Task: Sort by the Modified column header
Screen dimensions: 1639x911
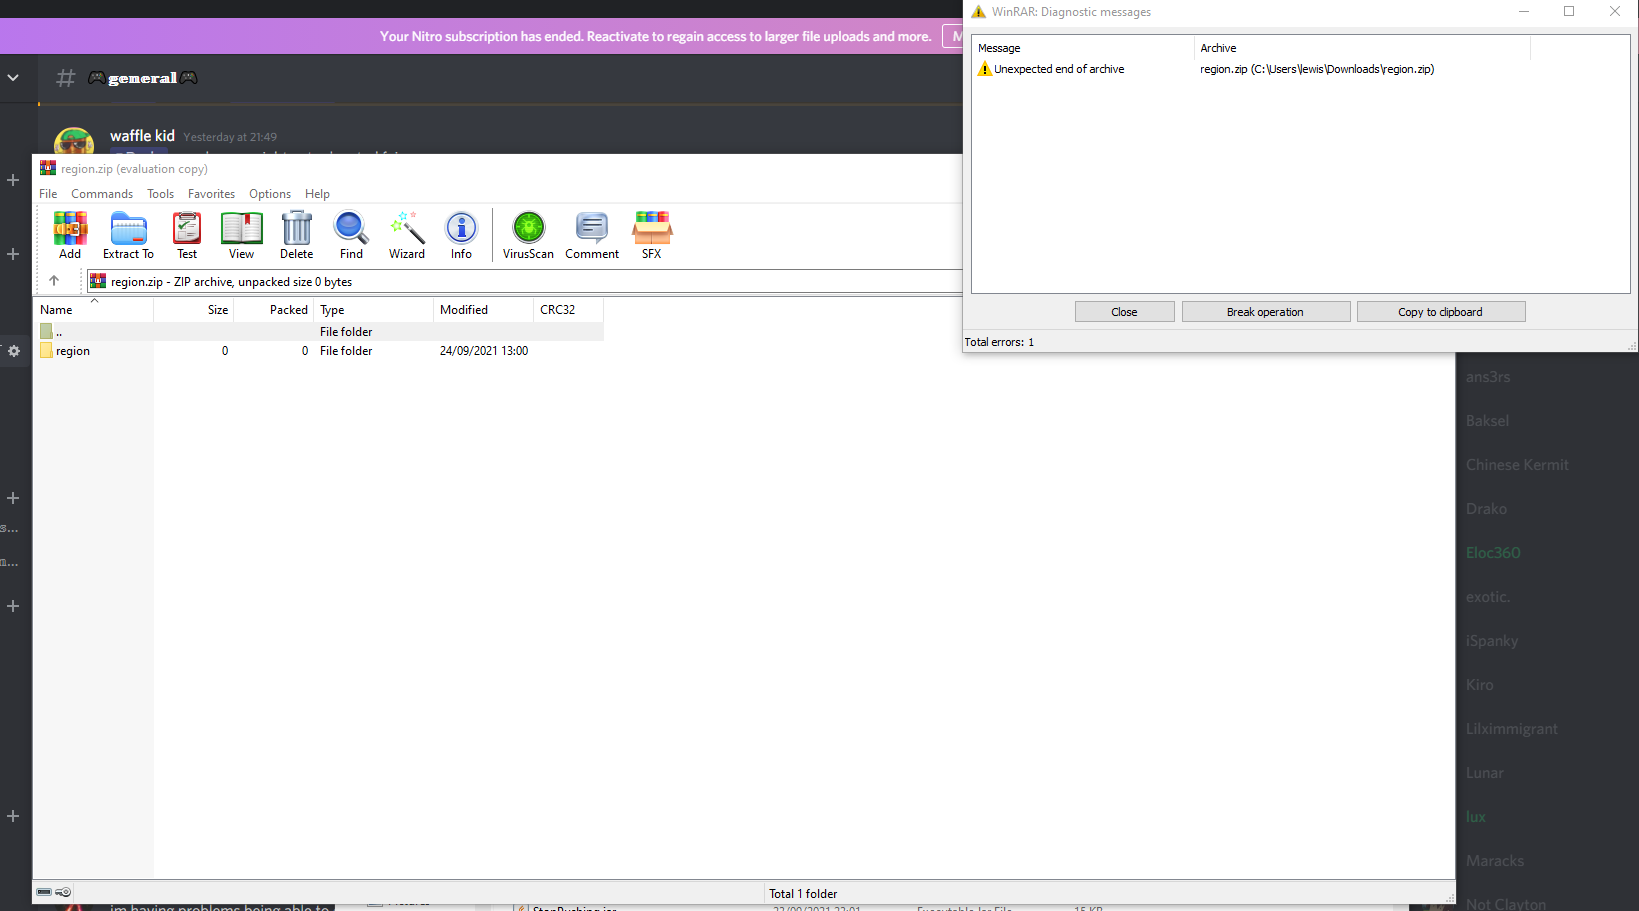Action: pyautogui.click(x=484, y=310)
